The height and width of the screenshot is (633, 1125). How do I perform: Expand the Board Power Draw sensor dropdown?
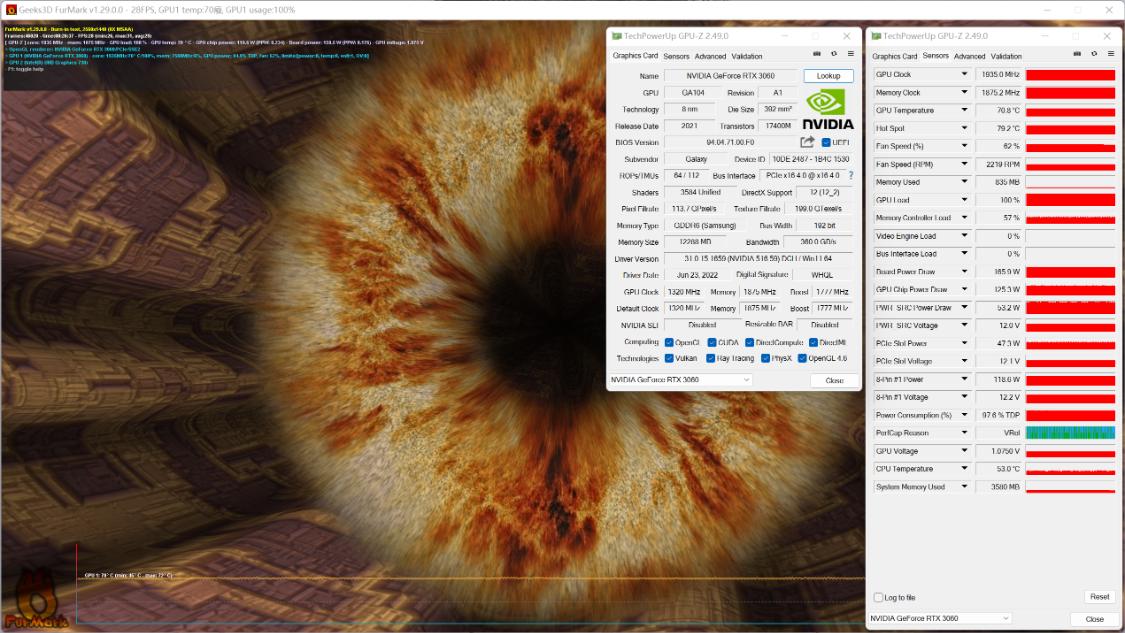point(965,272)
